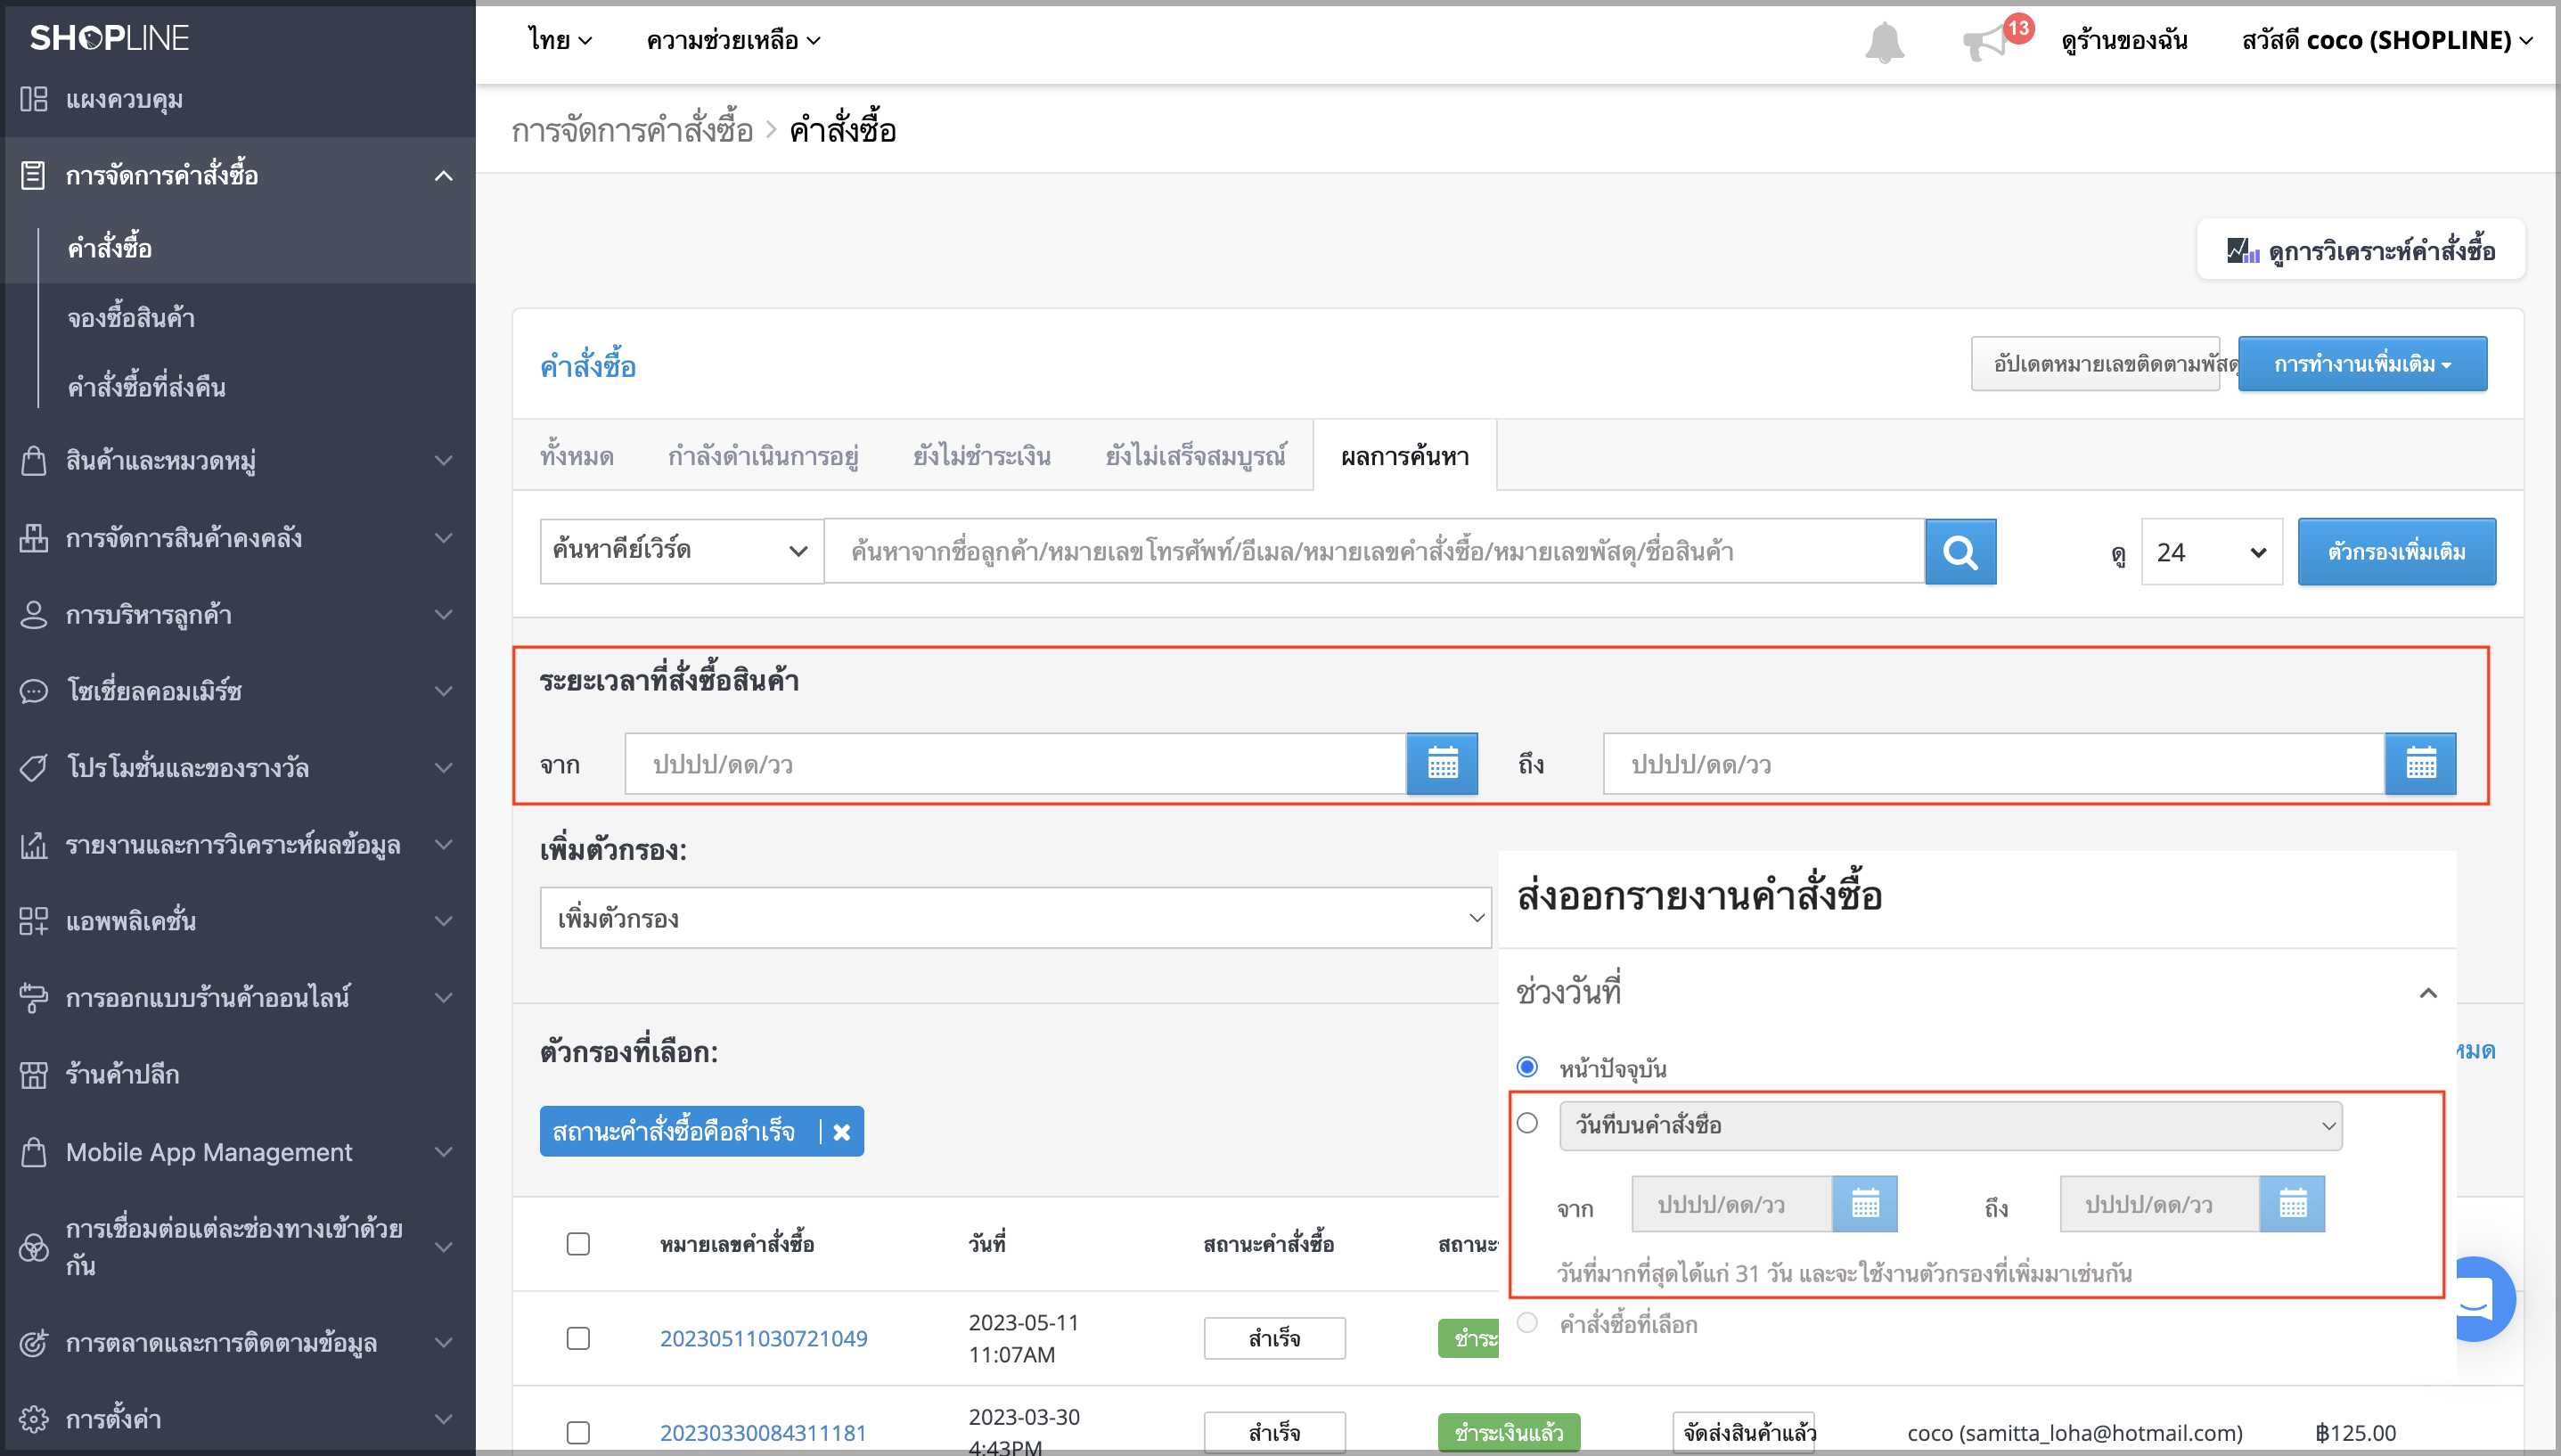
Task: Open the ดูร้านของฉัน link
Action: point(2124,40)
